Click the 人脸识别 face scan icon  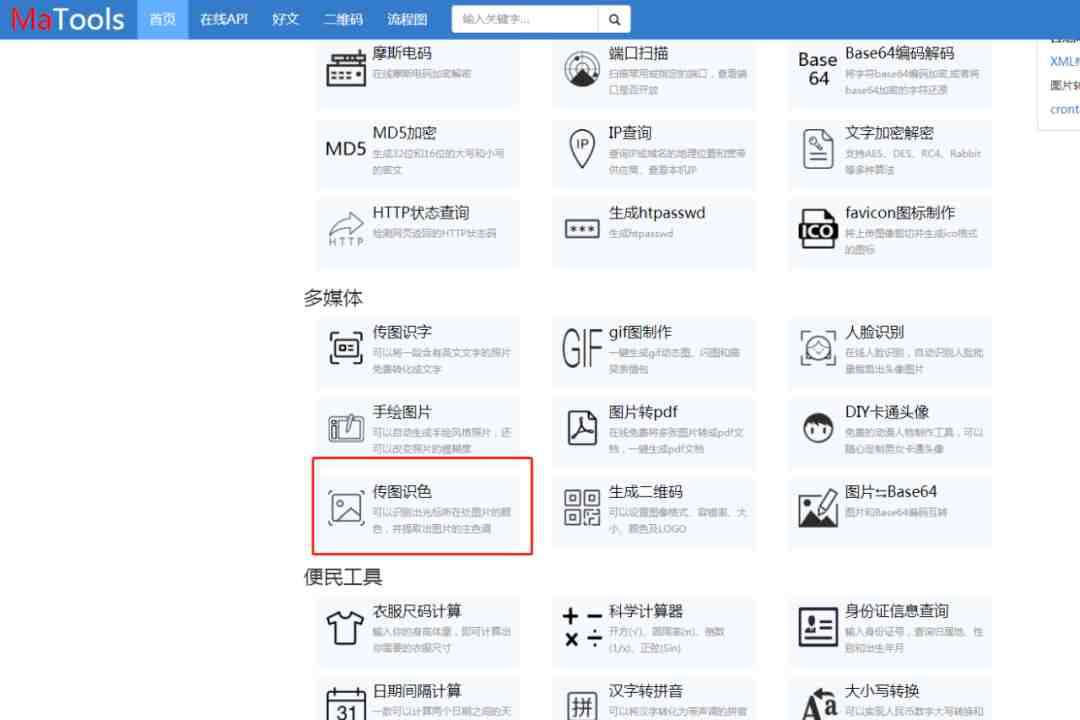tap(818, 348)
